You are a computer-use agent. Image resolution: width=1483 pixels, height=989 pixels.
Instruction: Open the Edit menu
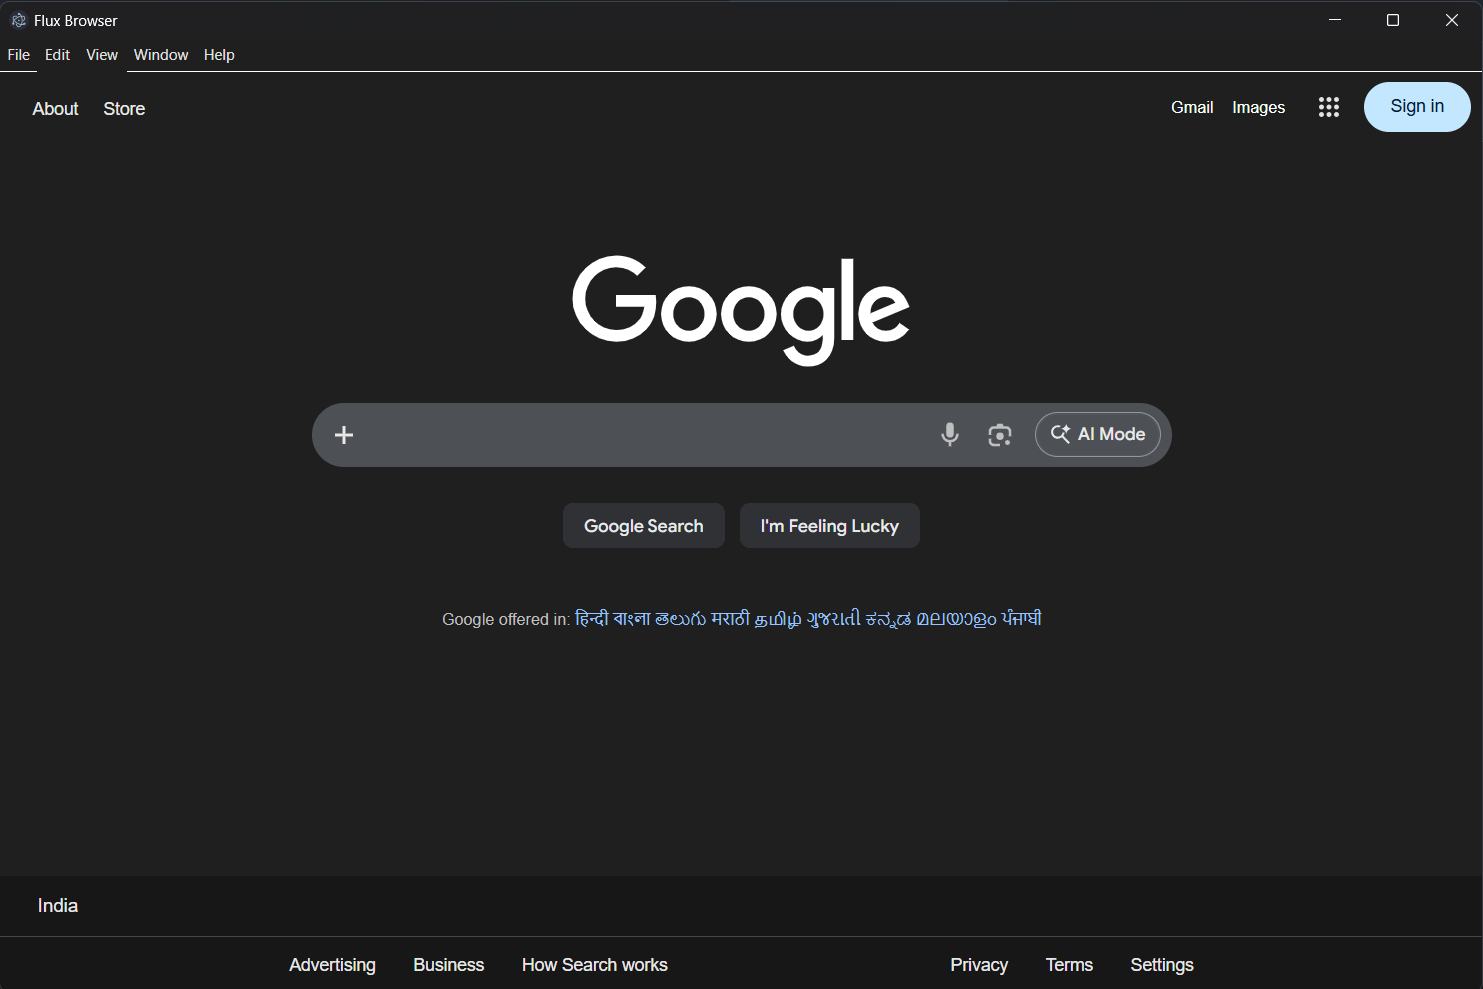pos(57,55)
